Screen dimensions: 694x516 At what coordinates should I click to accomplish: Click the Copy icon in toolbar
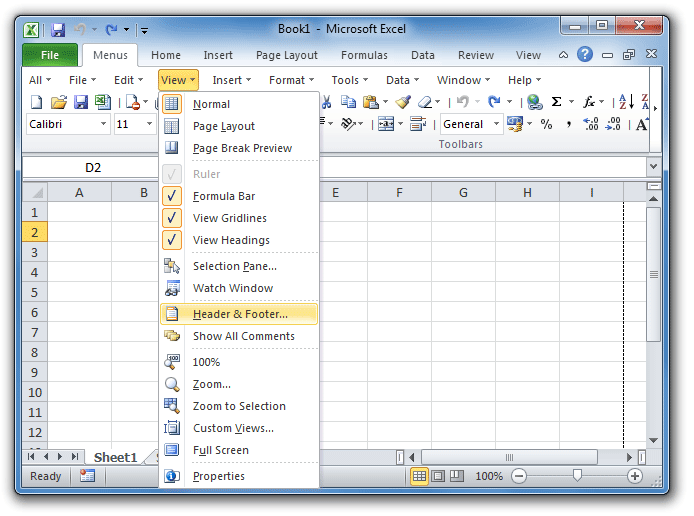[349, 102]
